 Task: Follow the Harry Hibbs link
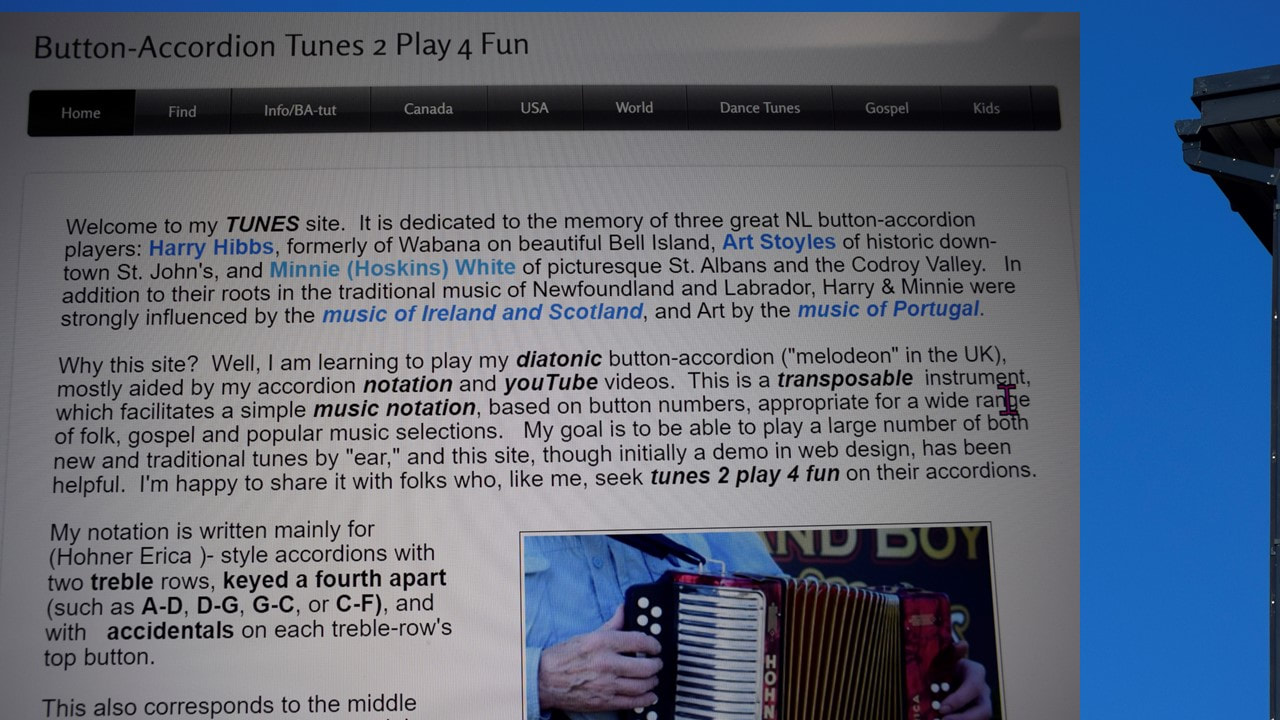(x=211, y=247)
